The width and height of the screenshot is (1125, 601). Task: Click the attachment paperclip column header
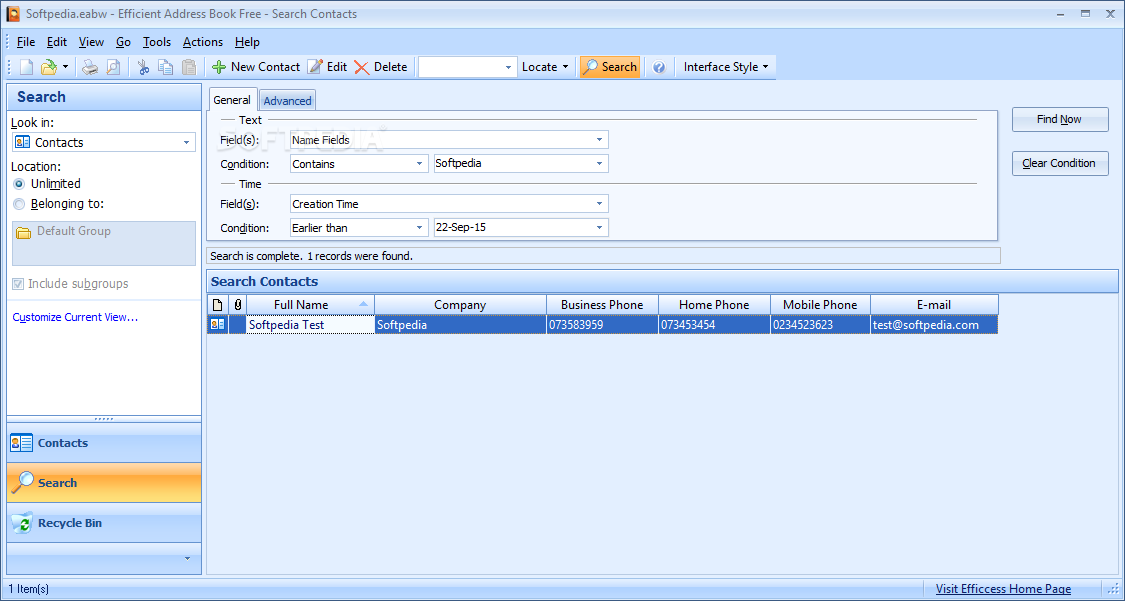coord(237,305)
